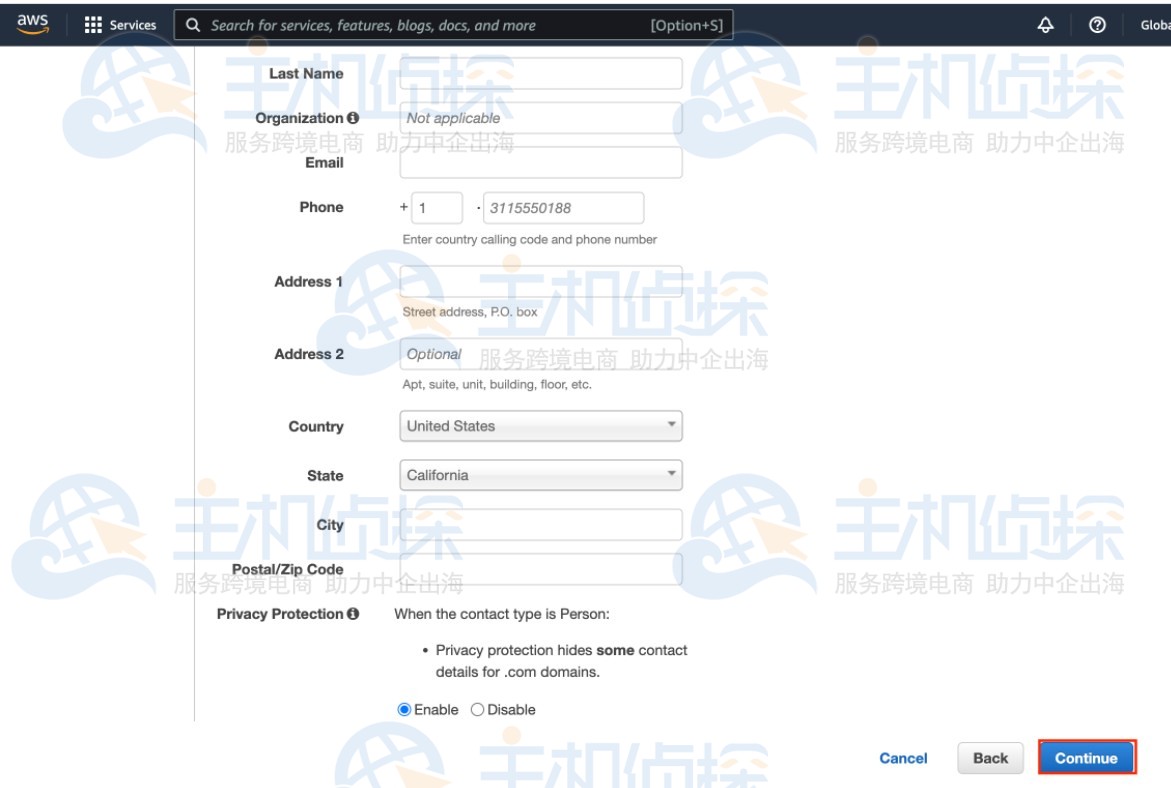Disable privacy protection

[x=478, y=709]
